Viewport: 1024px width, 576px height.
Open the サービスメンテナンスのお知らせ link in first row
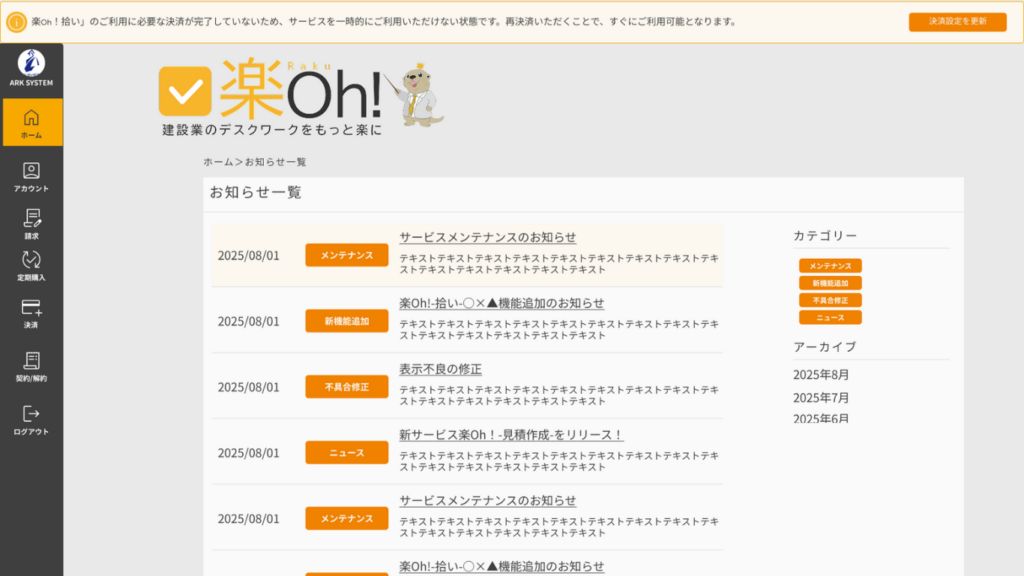(x=487, y=237)
